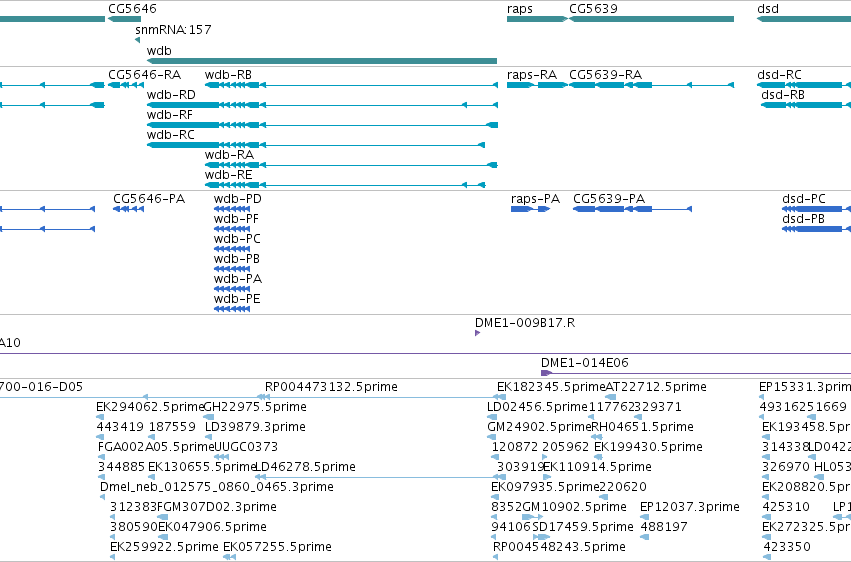851x562 pixels.
Task: Click the dsd-PB protein label
Action: click(x=803, y=219)
